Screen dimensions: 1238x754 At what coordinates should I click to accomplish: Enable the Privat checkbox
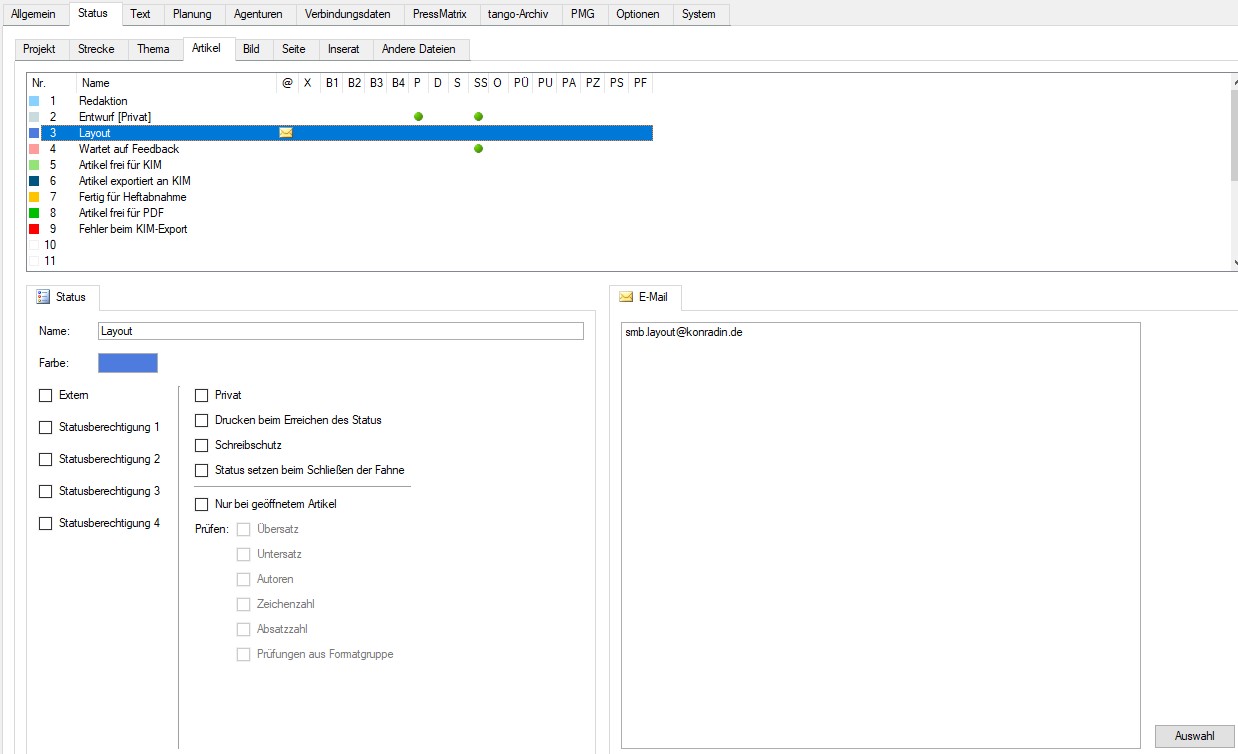[x=202, y=395]
